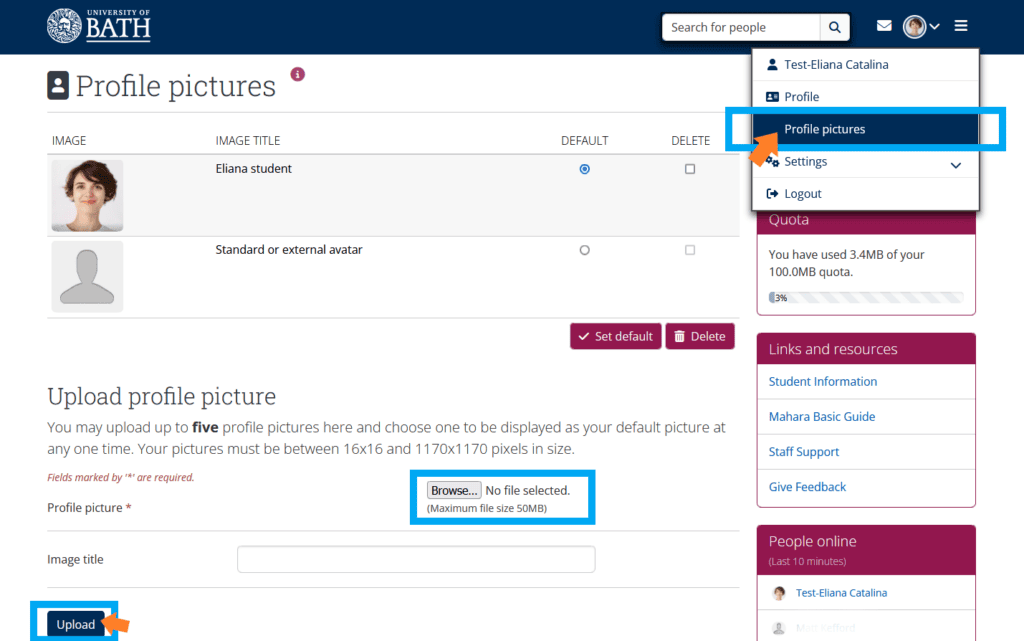Tick delete checkbox for Eliana student
The width and height of the screenshot is (1024, 641).
[x=690, y=169]
